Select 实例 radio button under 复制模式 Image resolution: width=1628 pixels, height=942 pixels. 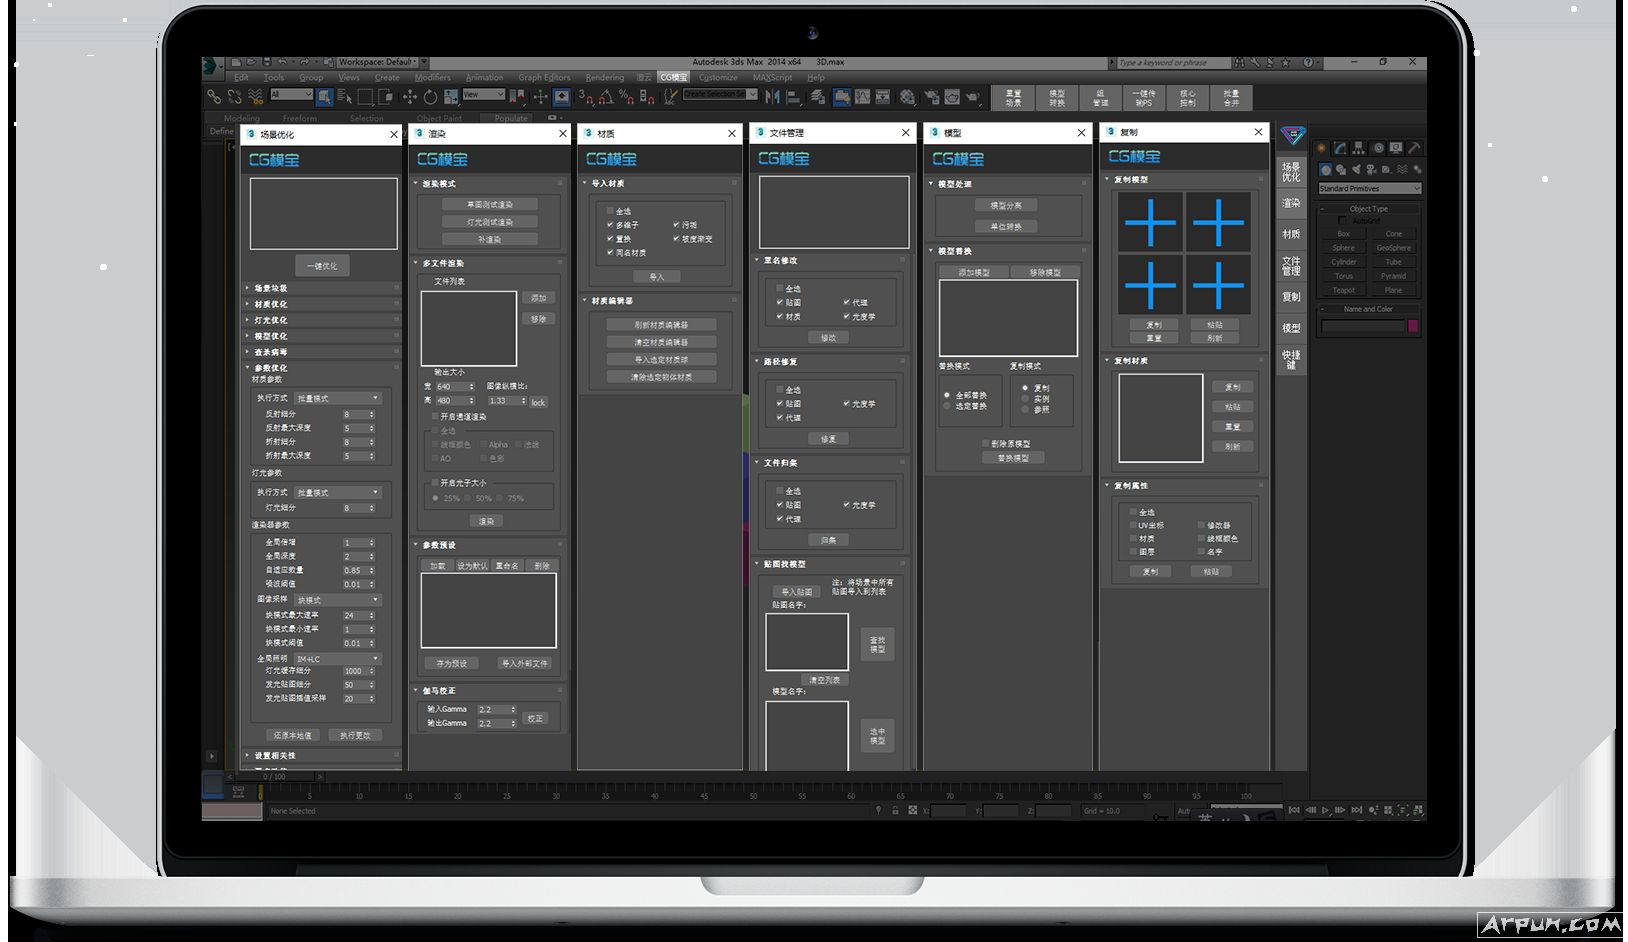1025,398
